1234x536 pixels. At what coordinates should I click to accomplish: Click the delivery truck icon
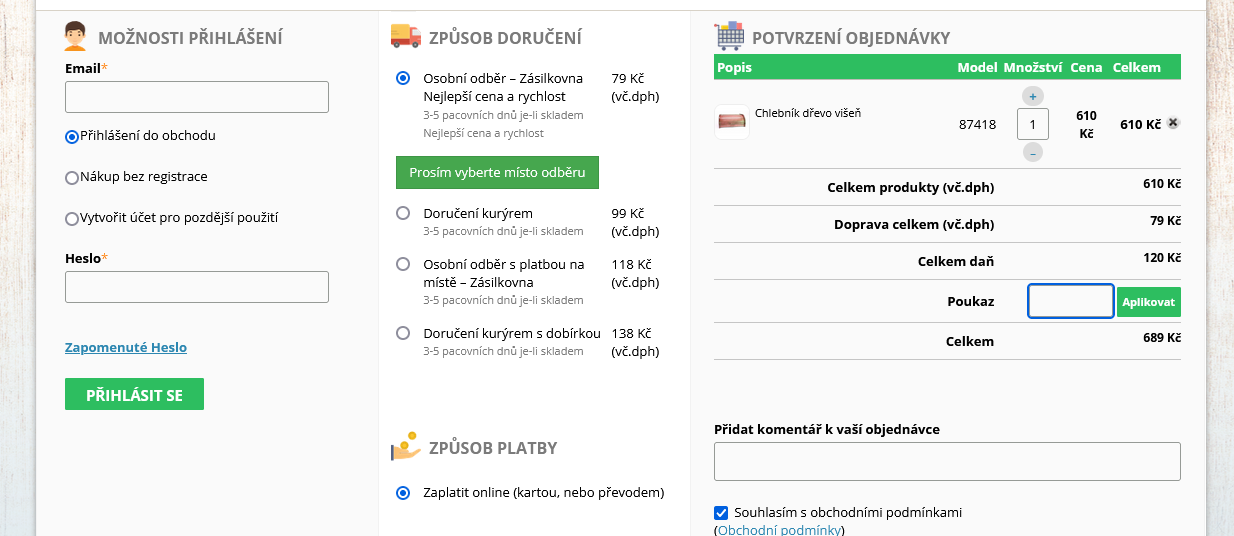405,36
